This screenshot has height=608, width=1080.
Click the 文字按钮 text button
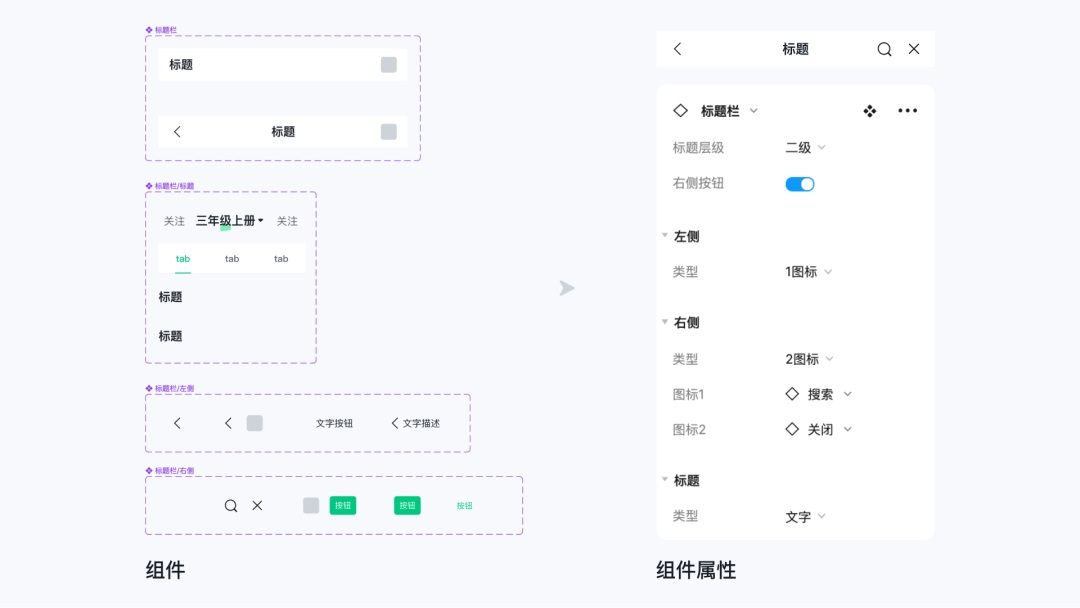(334, 423)
